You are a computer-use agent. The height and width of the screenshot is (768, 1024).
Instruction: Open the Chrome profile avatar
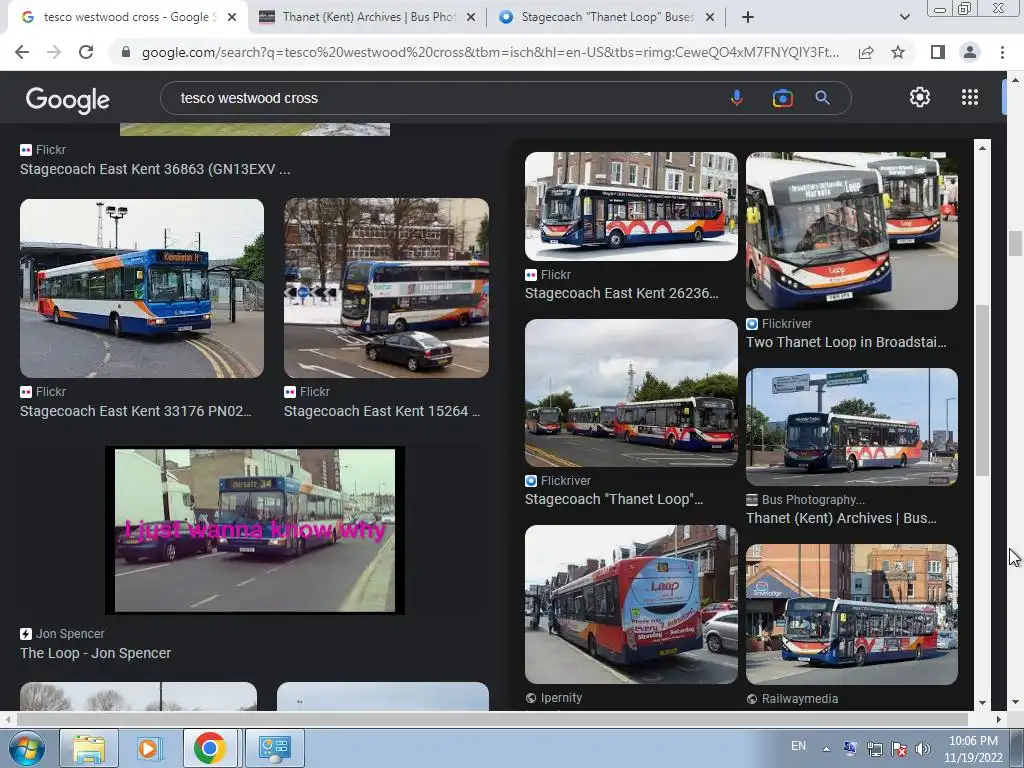point(970,52)
